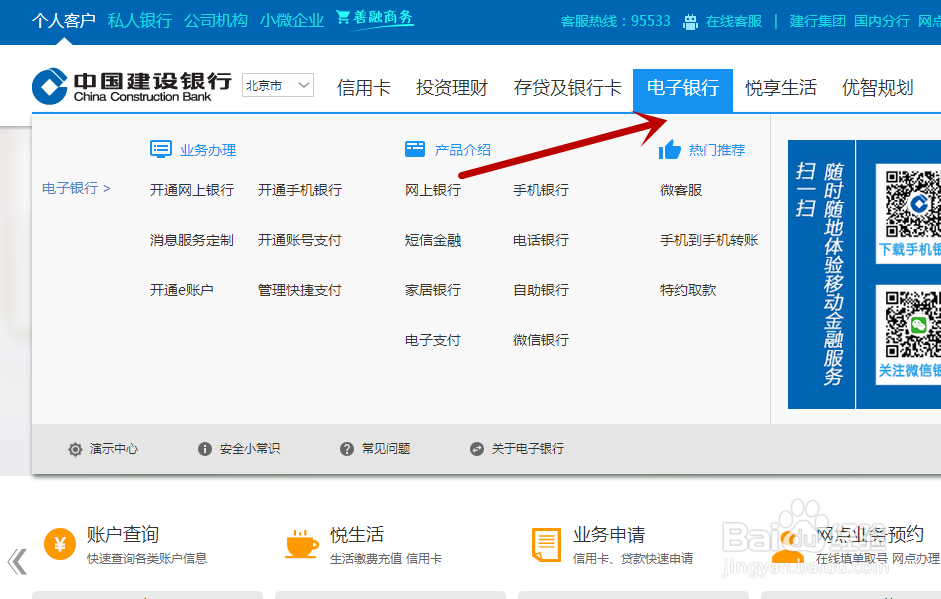Click the 消息服务定制 link
The width and height of the screenshot is (941, 599).
[192, 240]
